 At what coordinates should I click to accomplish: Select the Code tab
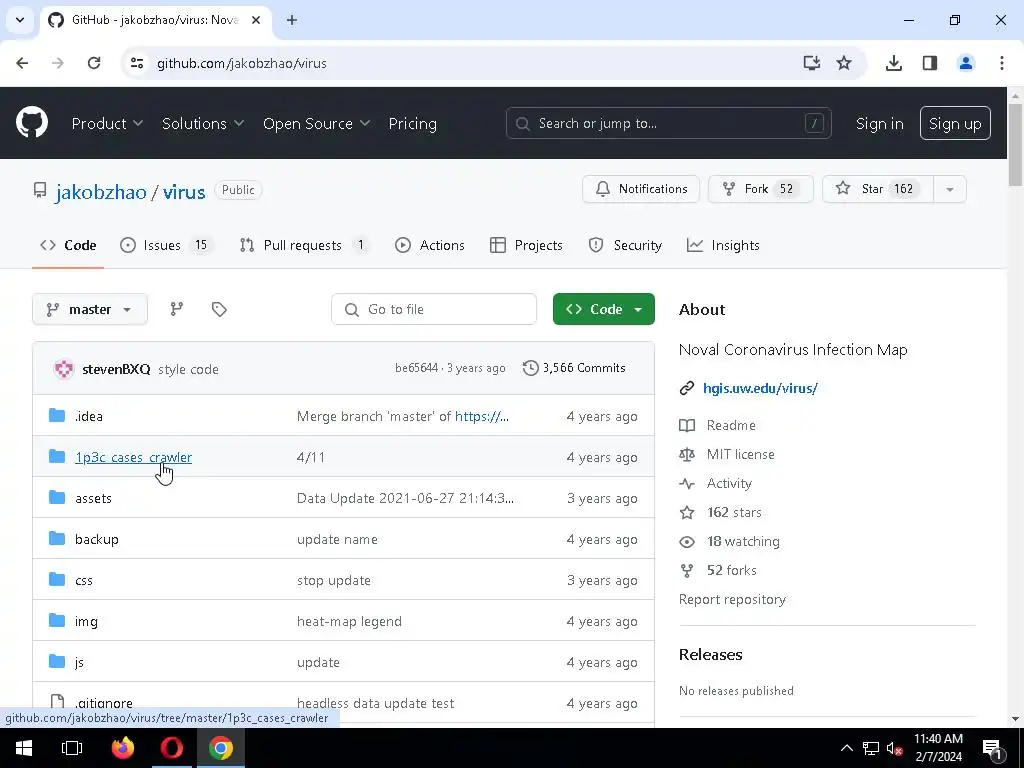tap(68, 246)
